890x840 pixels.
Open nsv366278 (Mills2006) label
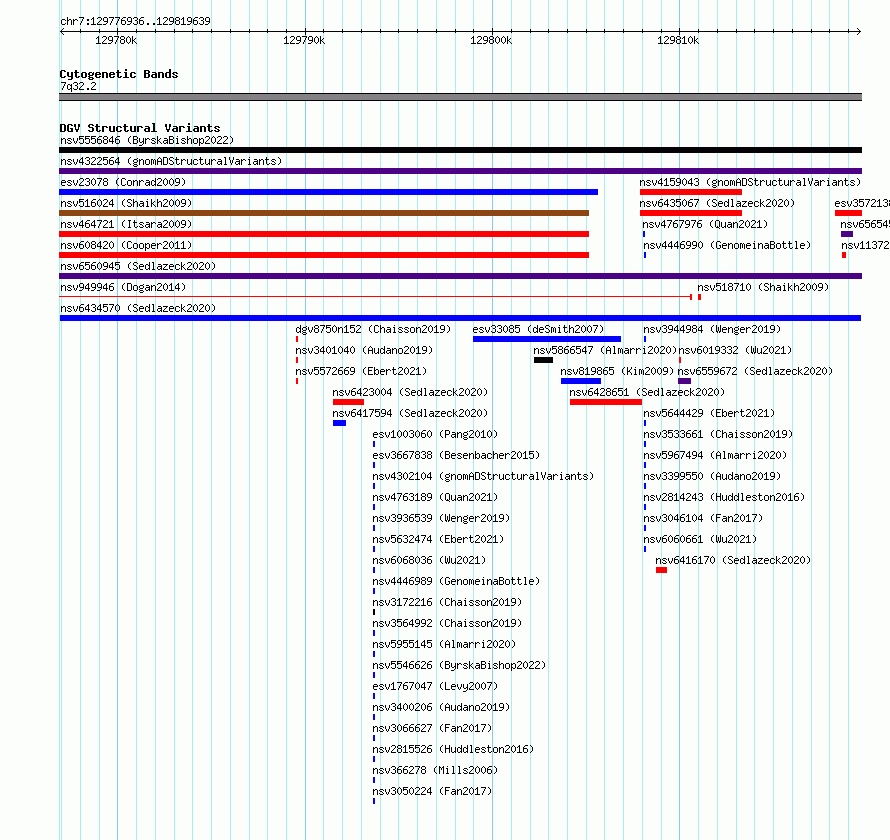(x=435, y=770)
